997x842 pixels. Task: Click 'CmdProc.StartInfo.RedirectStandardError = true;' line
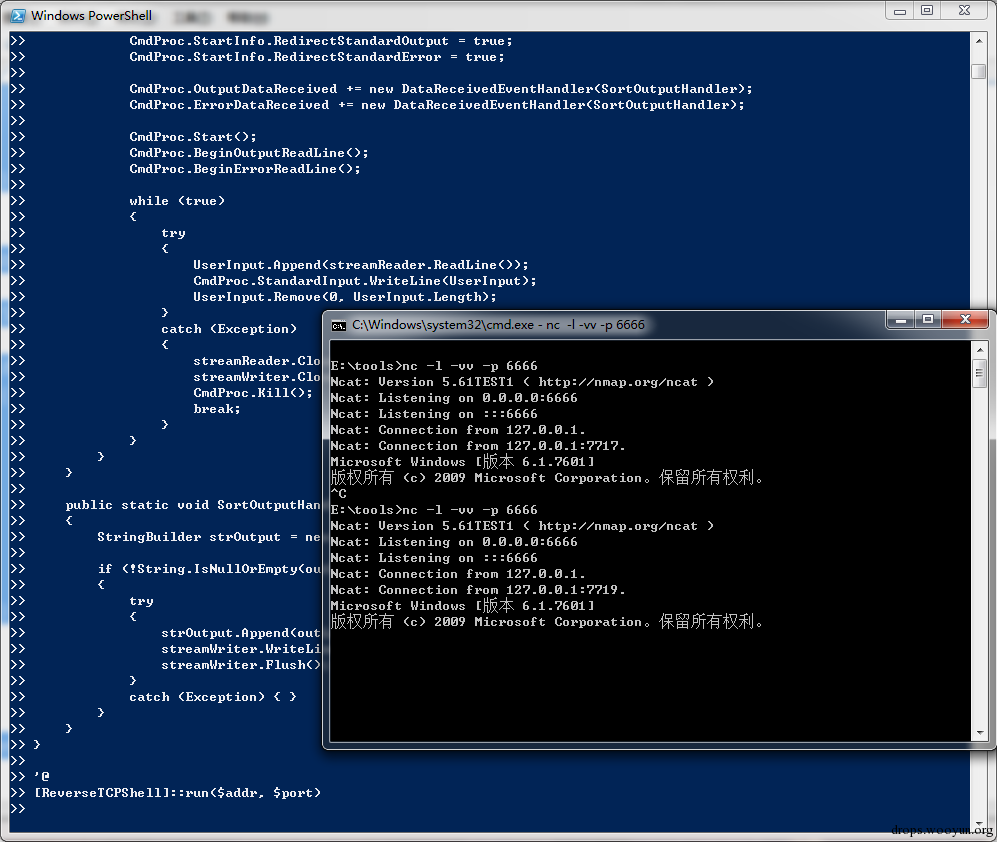(x=317, y=57)
